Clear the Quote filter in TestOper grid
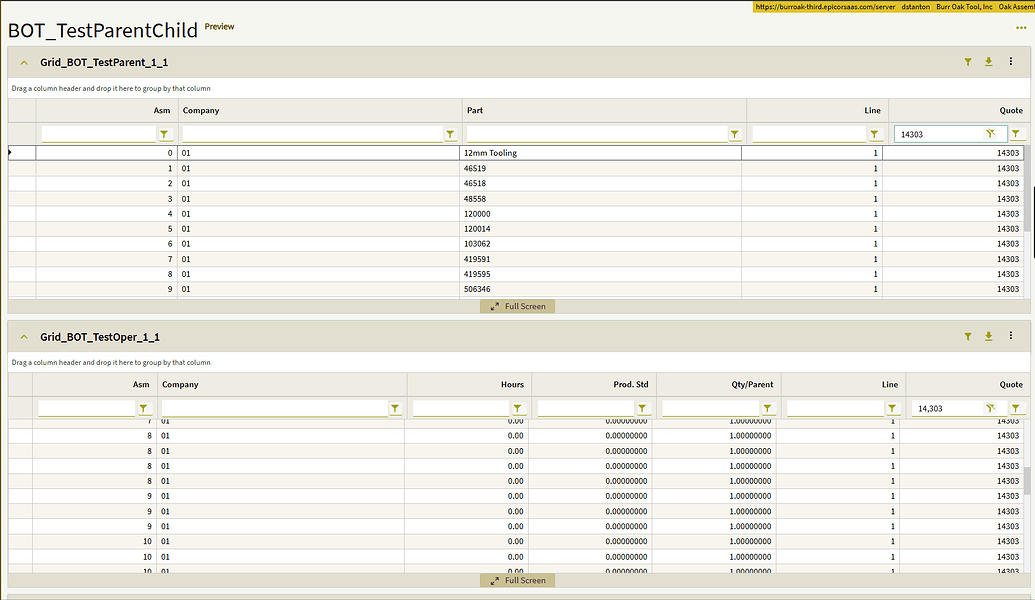This screenshot has width=1035, height=600. (990, 408)
